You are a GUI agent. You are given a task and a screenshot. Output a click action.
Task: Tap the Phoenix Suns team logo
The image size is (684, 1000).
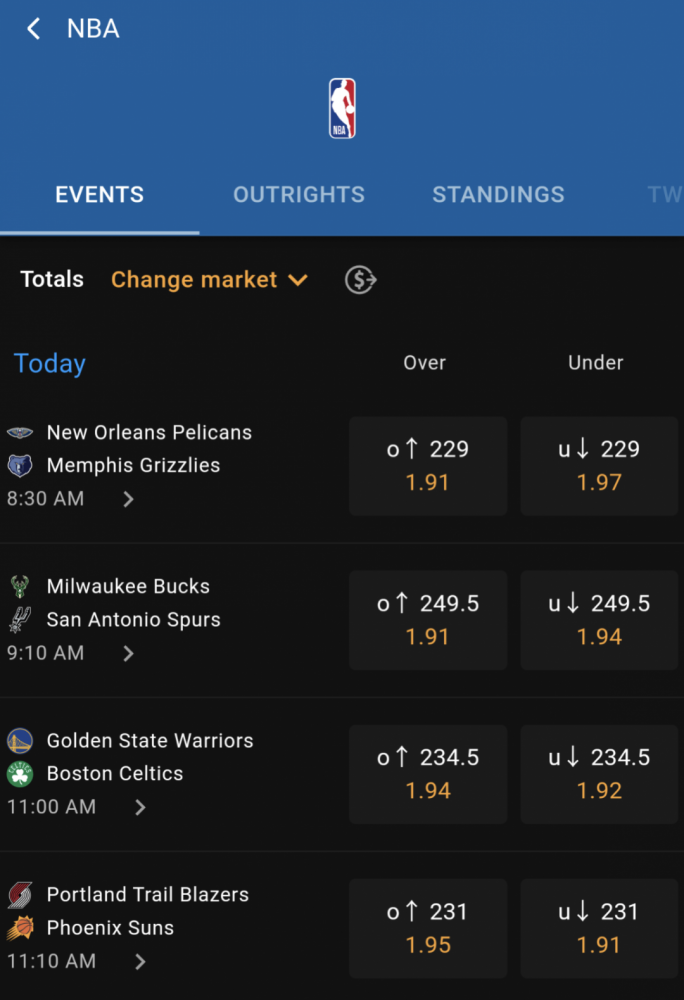pyautogui.click(x=20, y=928)
